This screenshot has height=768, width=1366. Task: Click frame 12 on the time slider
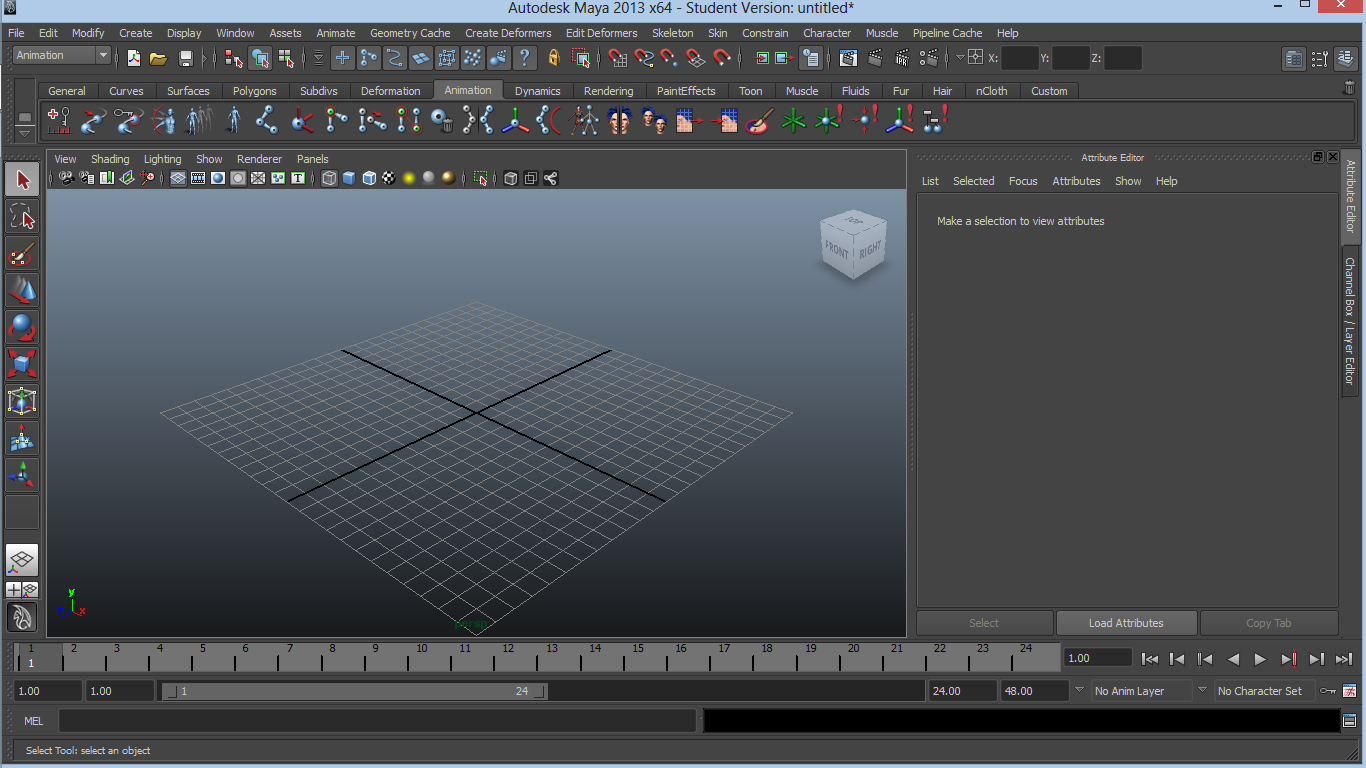click(x=508, y=657)
